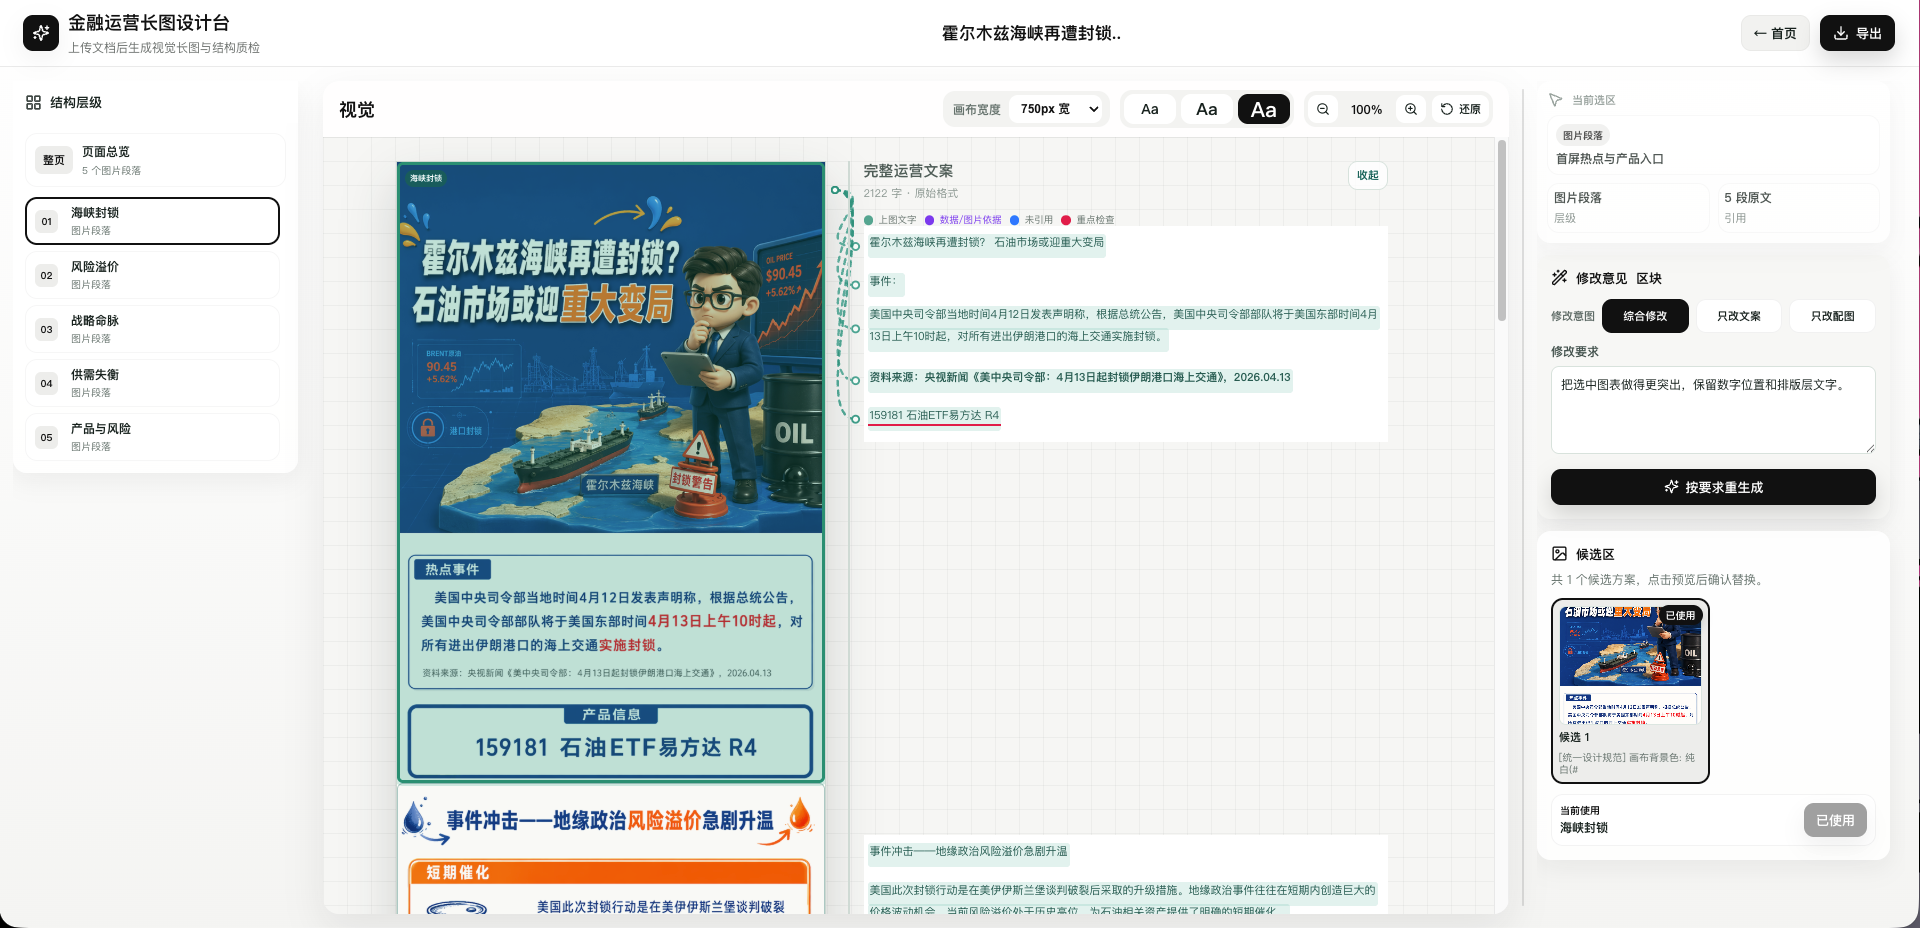Select section 02 风险溢价

[x=152, y=275]
